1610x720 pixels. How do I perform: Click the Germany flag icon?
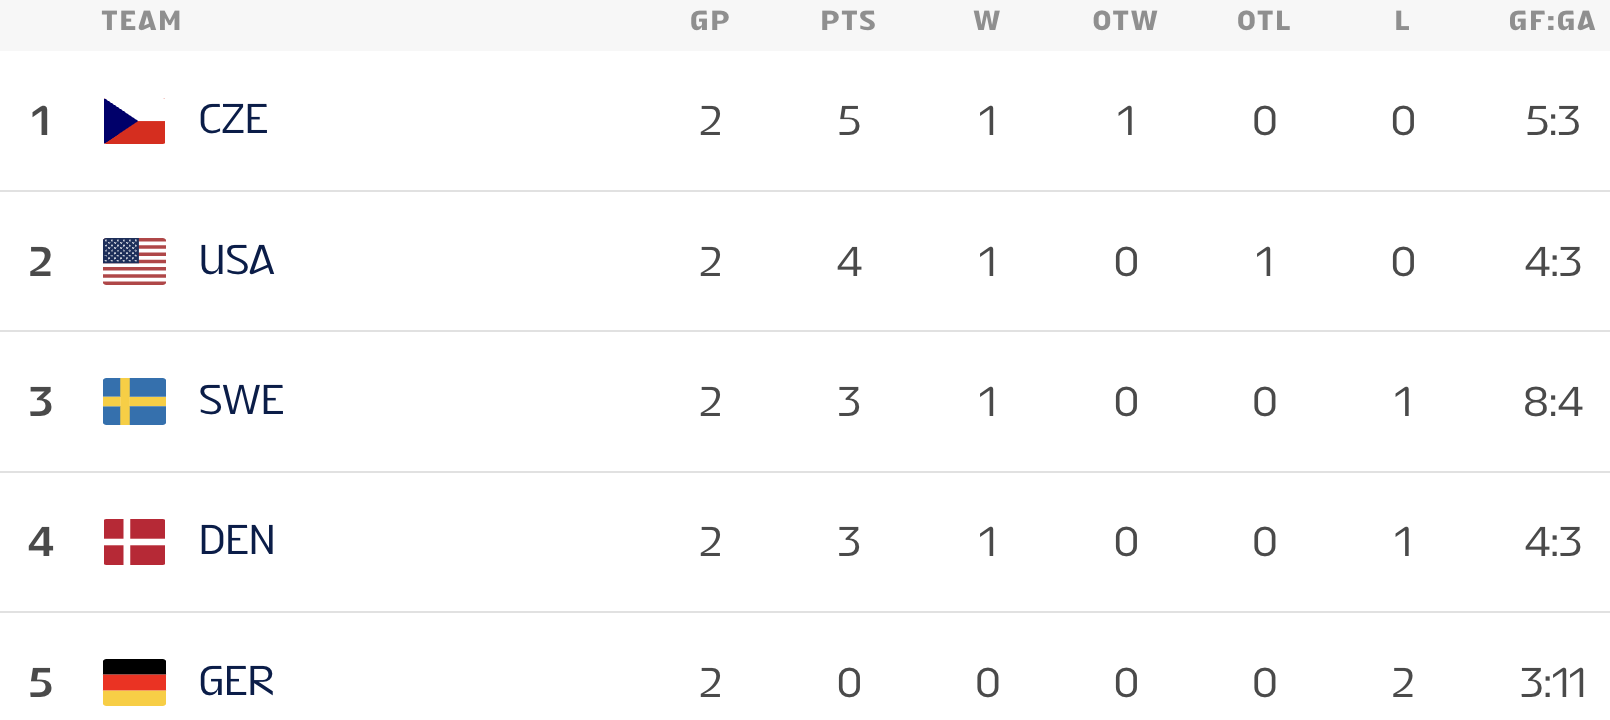(x=134, y=682)
